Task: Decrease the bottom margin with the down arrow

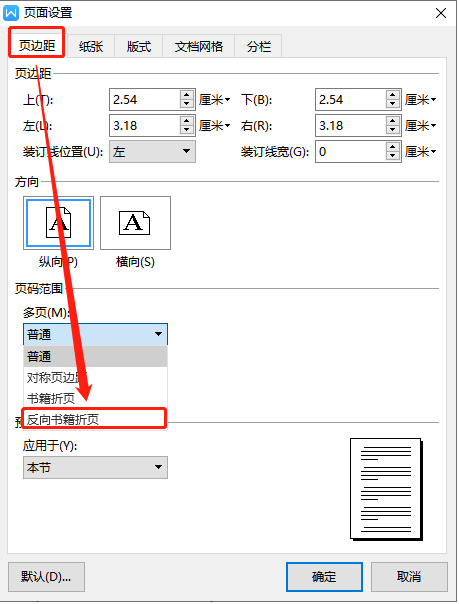Action: pos(392,104)
